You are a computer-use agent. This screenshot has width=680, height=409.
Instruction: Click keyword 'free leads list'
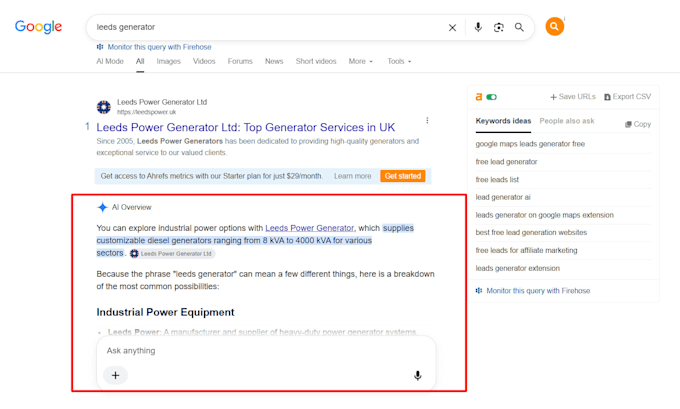pos(497,180)
